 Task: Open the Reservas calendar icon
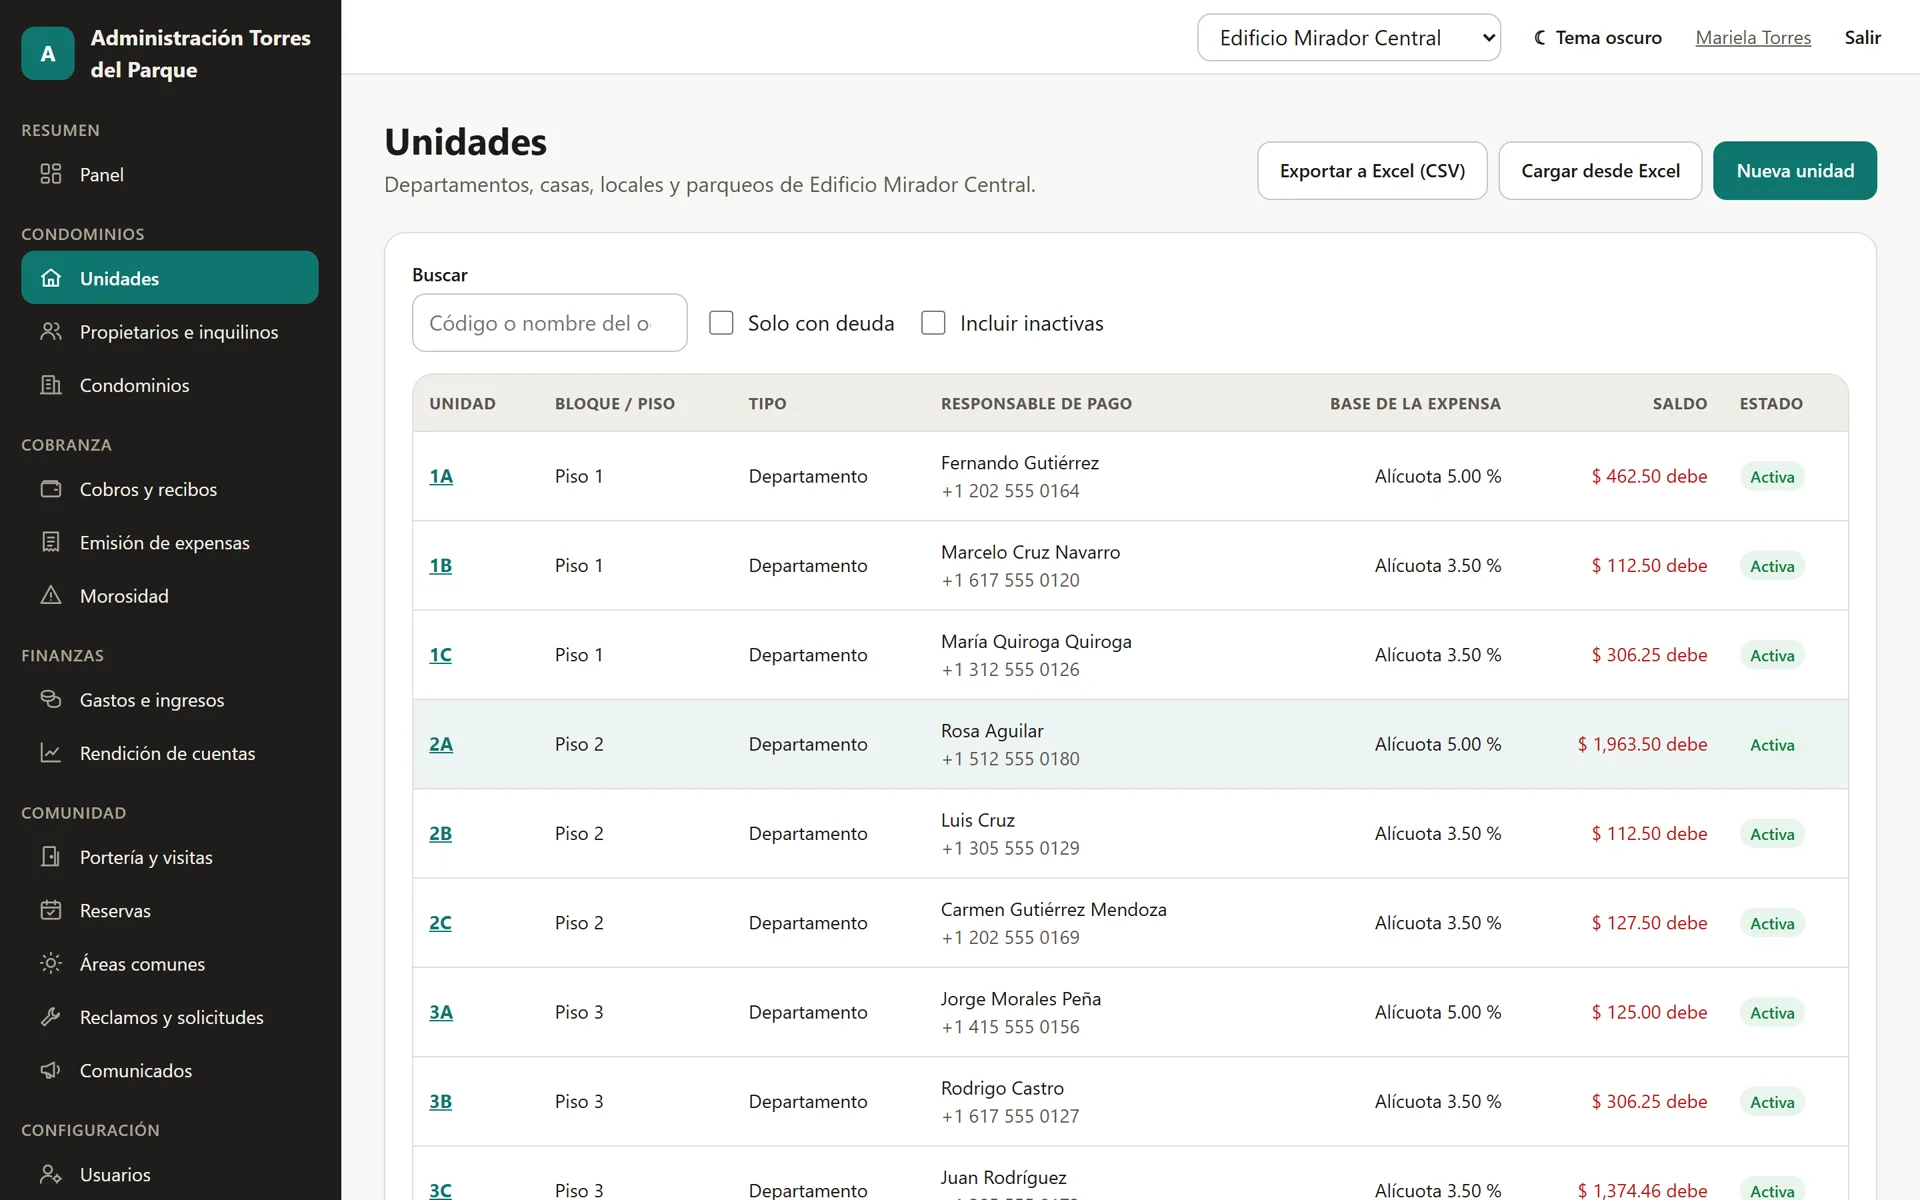(51, 910)
